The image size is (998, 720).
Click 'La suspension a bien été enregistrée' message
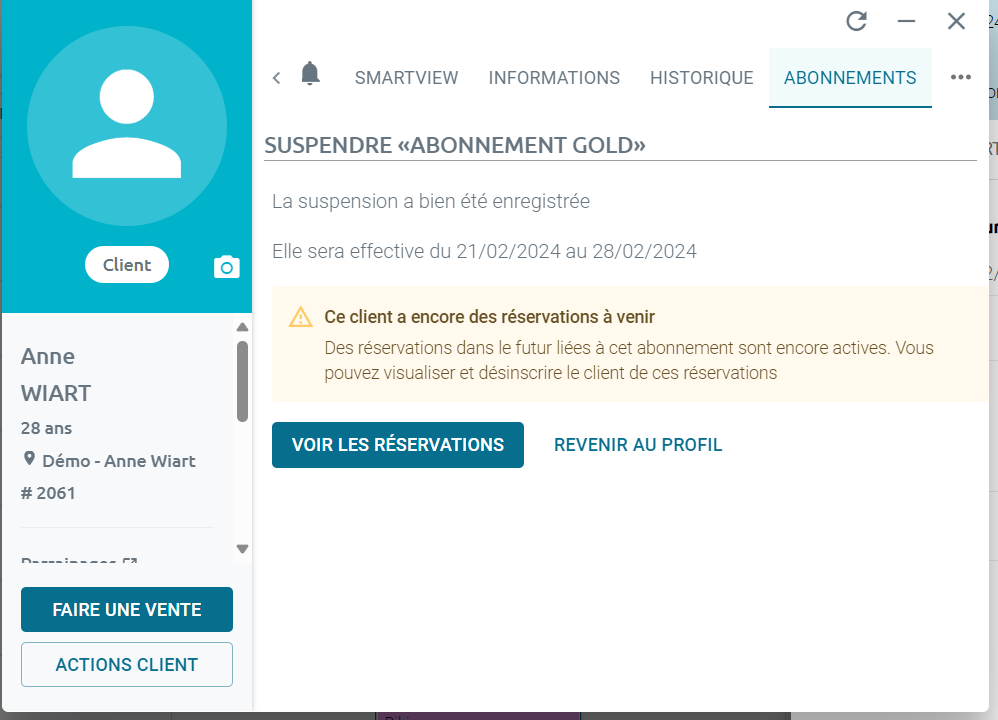431,201
